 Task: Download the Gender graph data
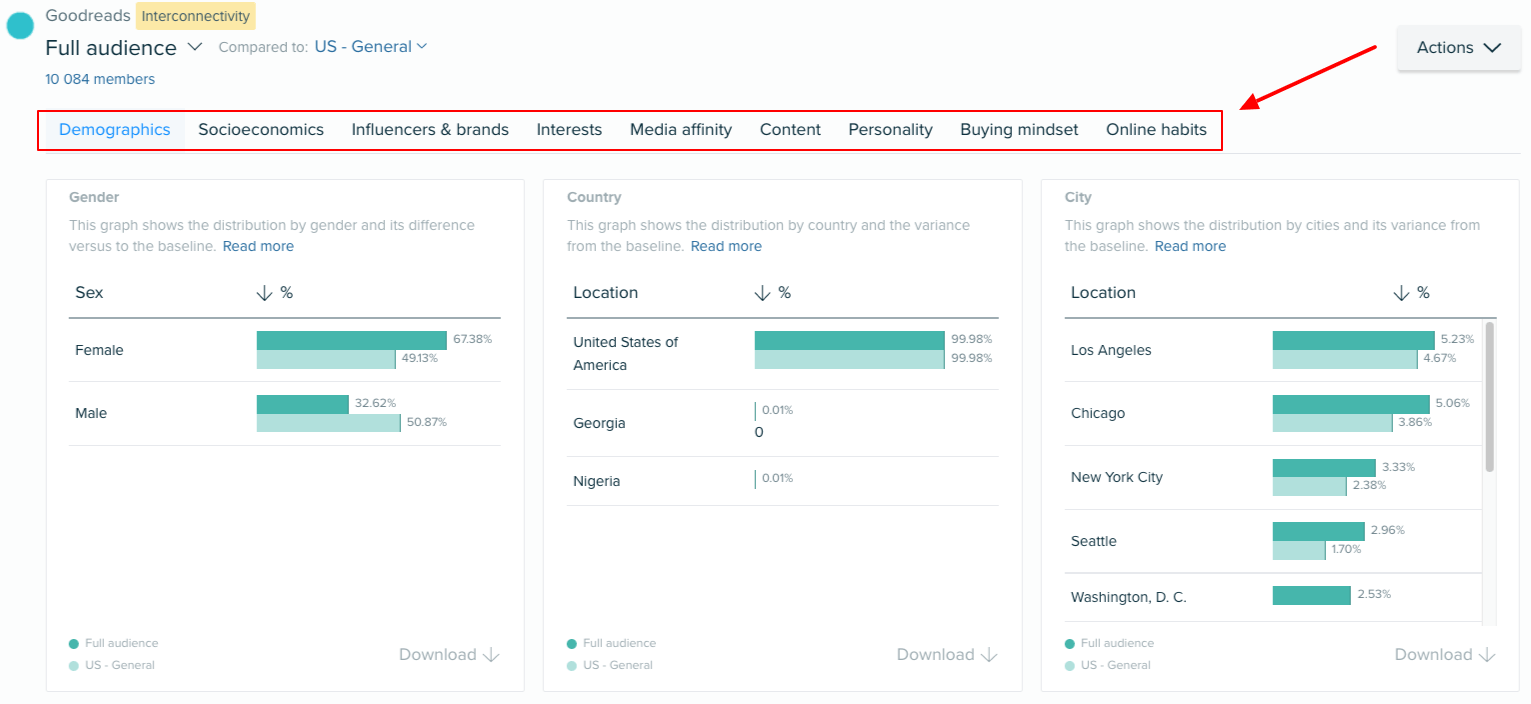(448, 654)
